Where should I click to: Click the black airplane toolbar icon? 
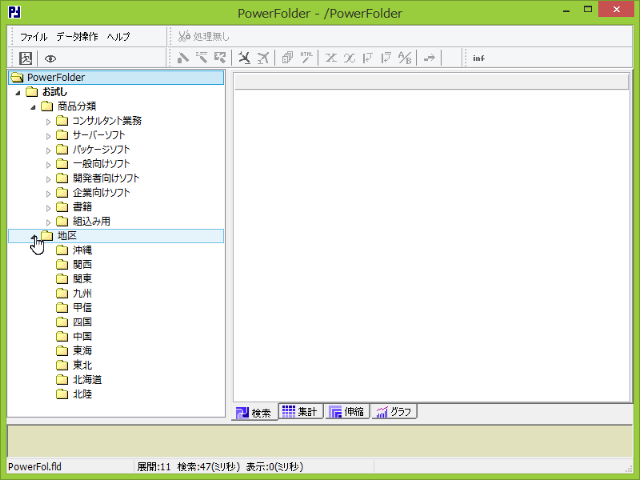click(244, 58)
